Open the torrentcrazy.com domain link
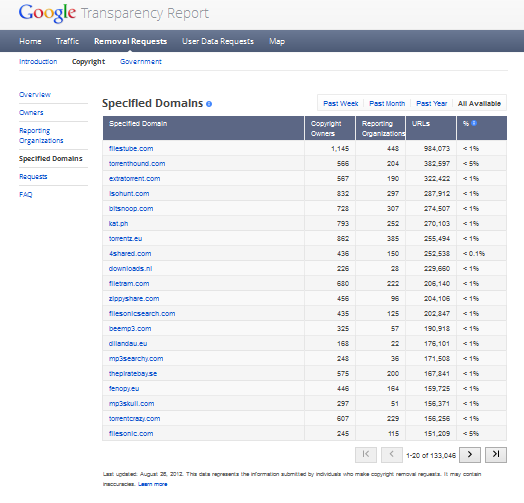Screen dimensions: 524x503 coord(134,419)
